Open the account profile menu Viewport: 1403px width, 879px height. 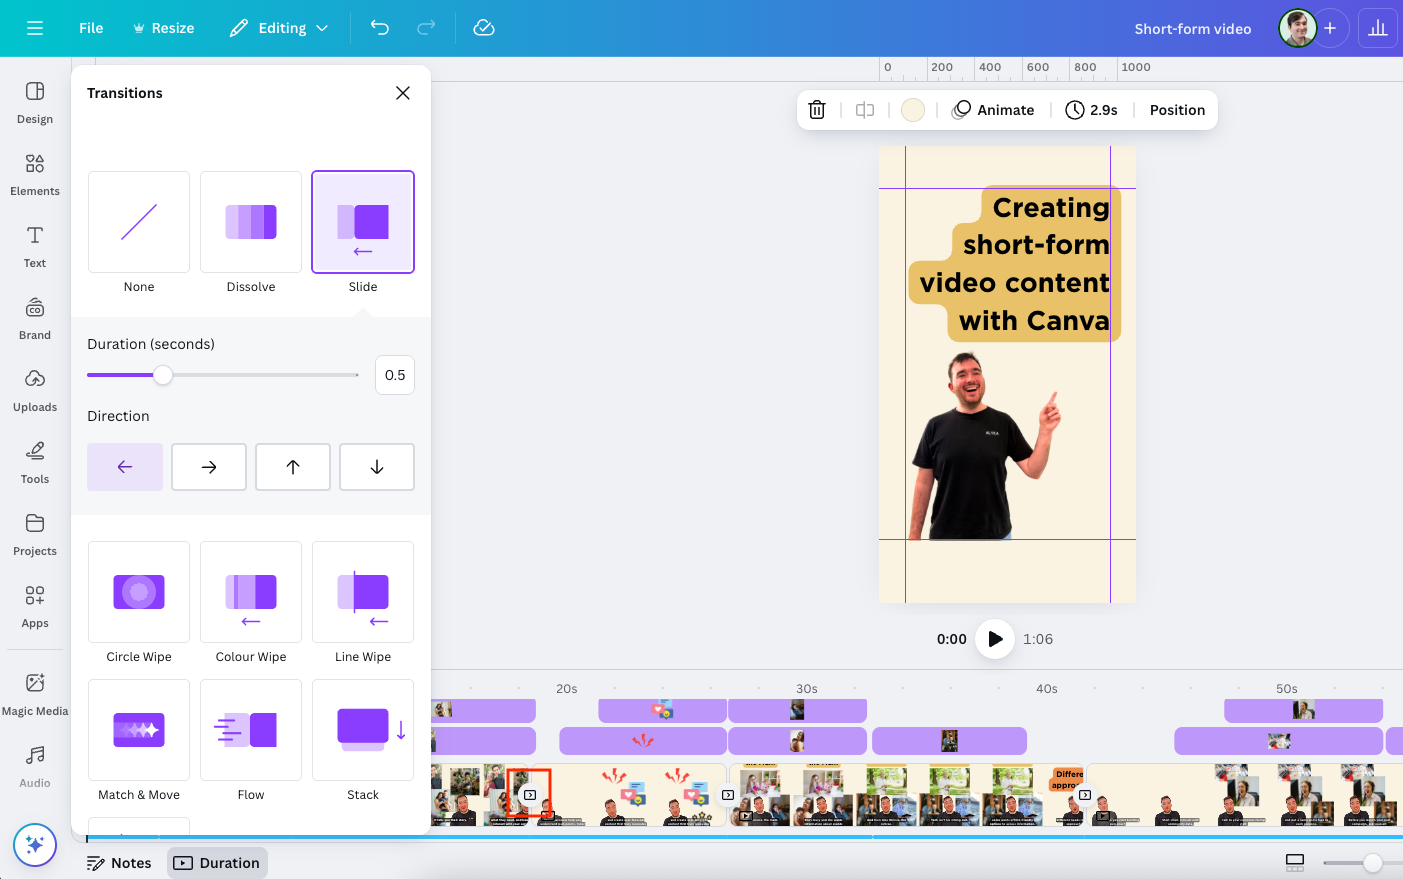click(x=1296, y=28)
